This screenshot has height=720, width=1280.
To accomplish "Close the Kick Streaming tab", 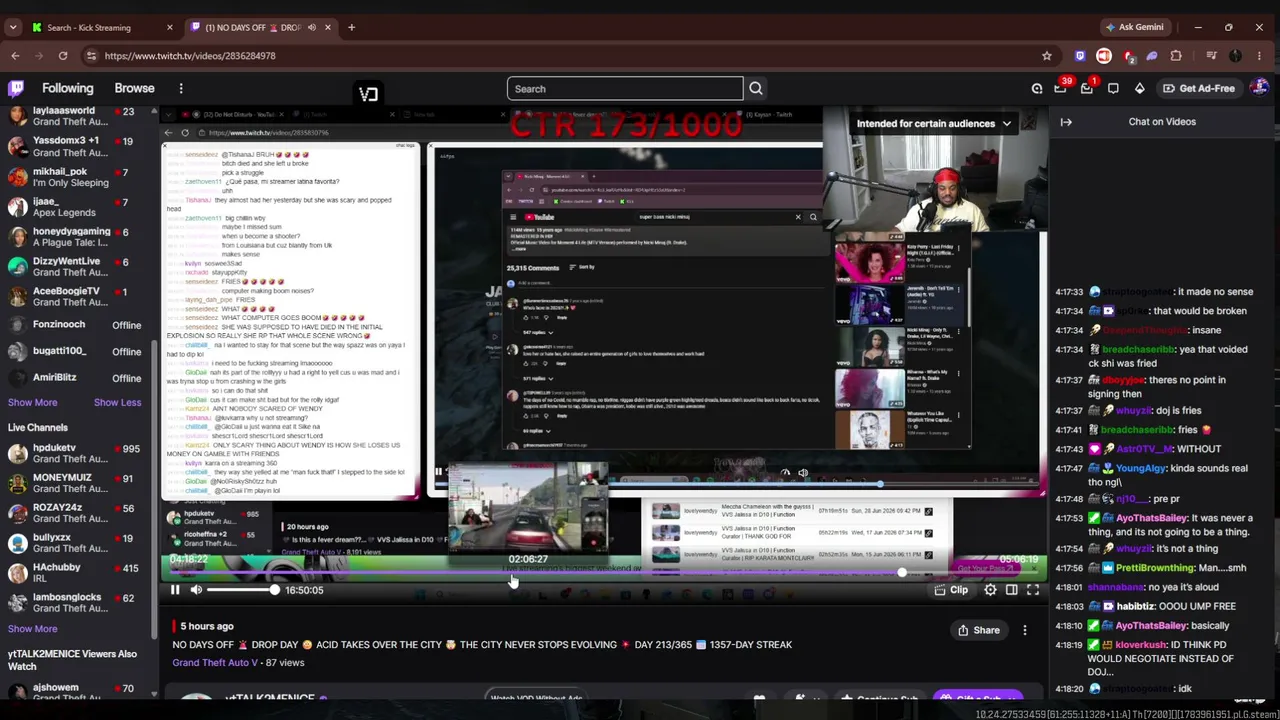I will coord(169,27).
